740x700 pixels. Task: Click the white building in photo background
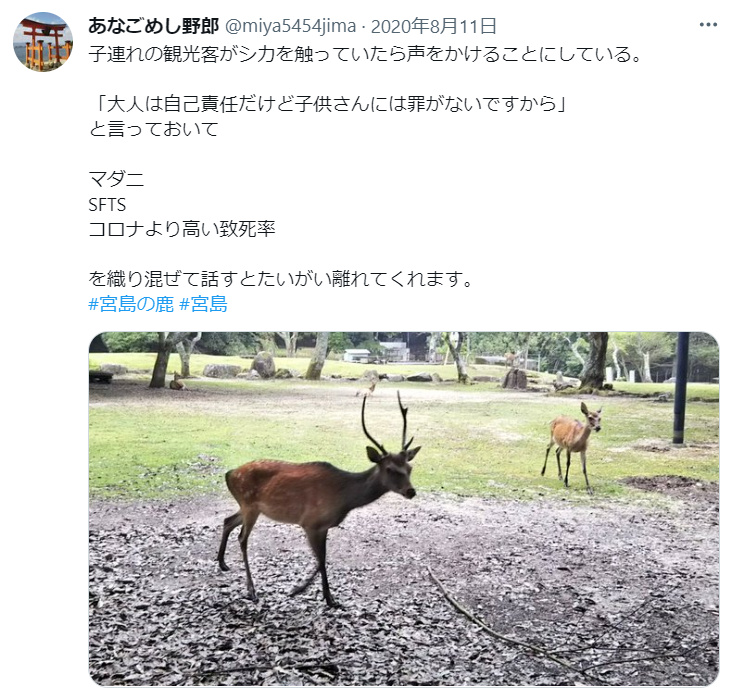click(357, 355)
